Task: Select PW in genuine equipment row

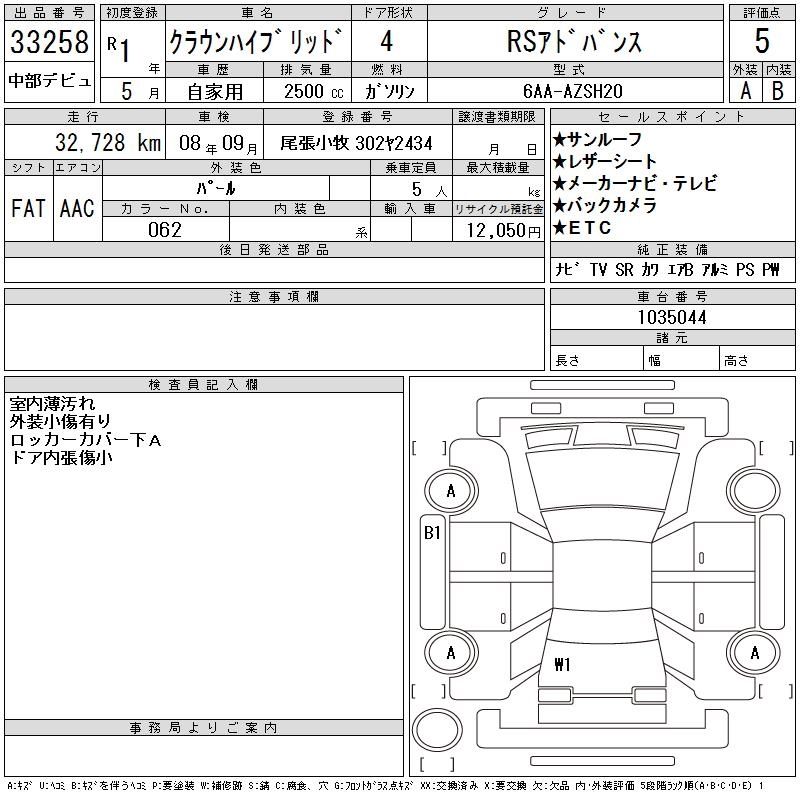Action: click(771, 269)
